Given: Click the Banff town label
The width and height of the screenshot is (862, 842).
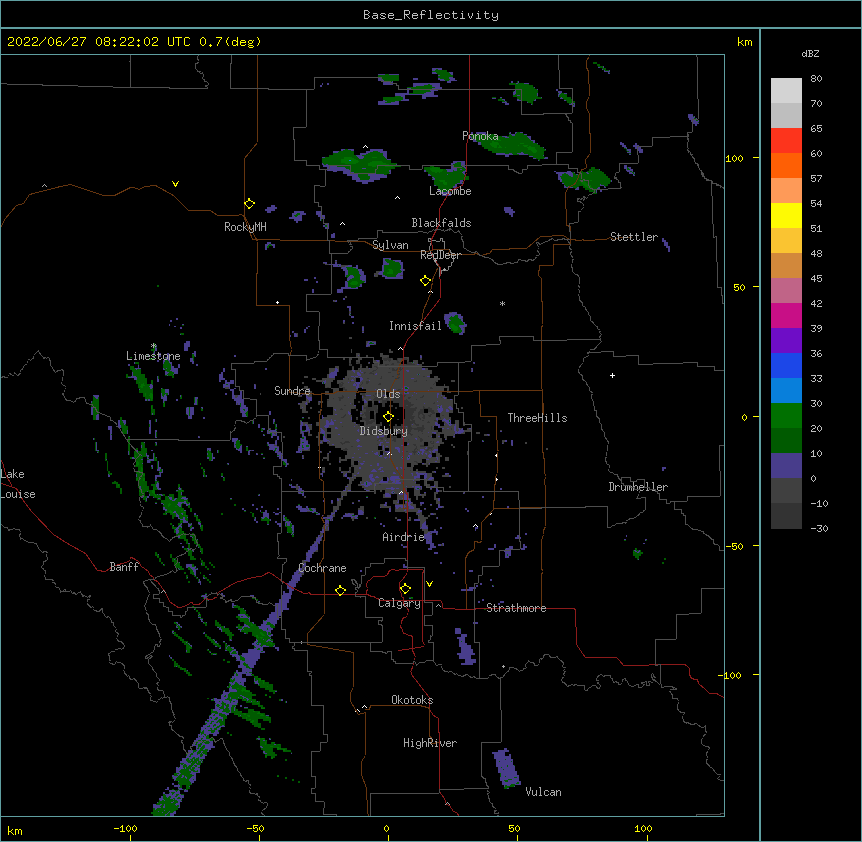Looking at the screenshot, I should [124, 567].
